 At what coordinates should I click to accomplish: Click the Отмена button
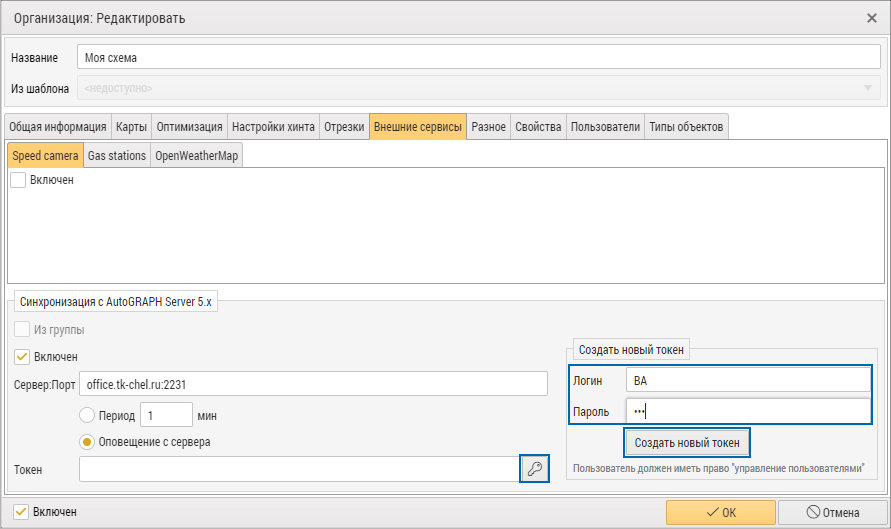(x=832, y=513)
